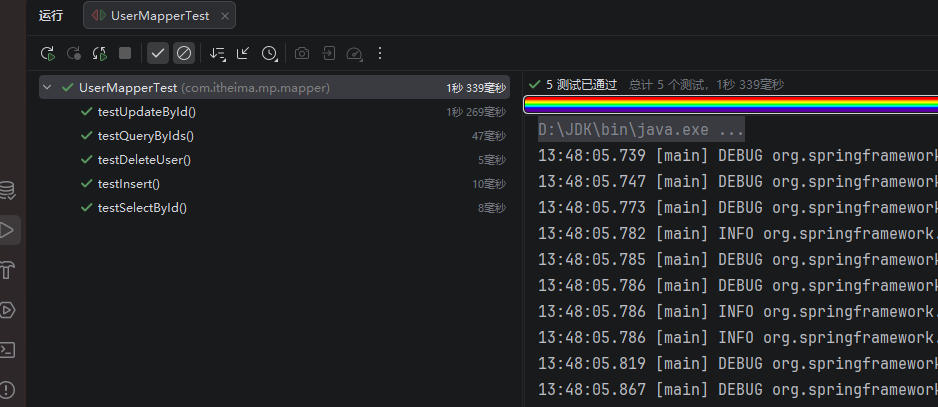Click log line timestamped 13:48:05.785
The height and width of the screenshot is (407, 938).
pyautogui.click(x=738, y=259)
